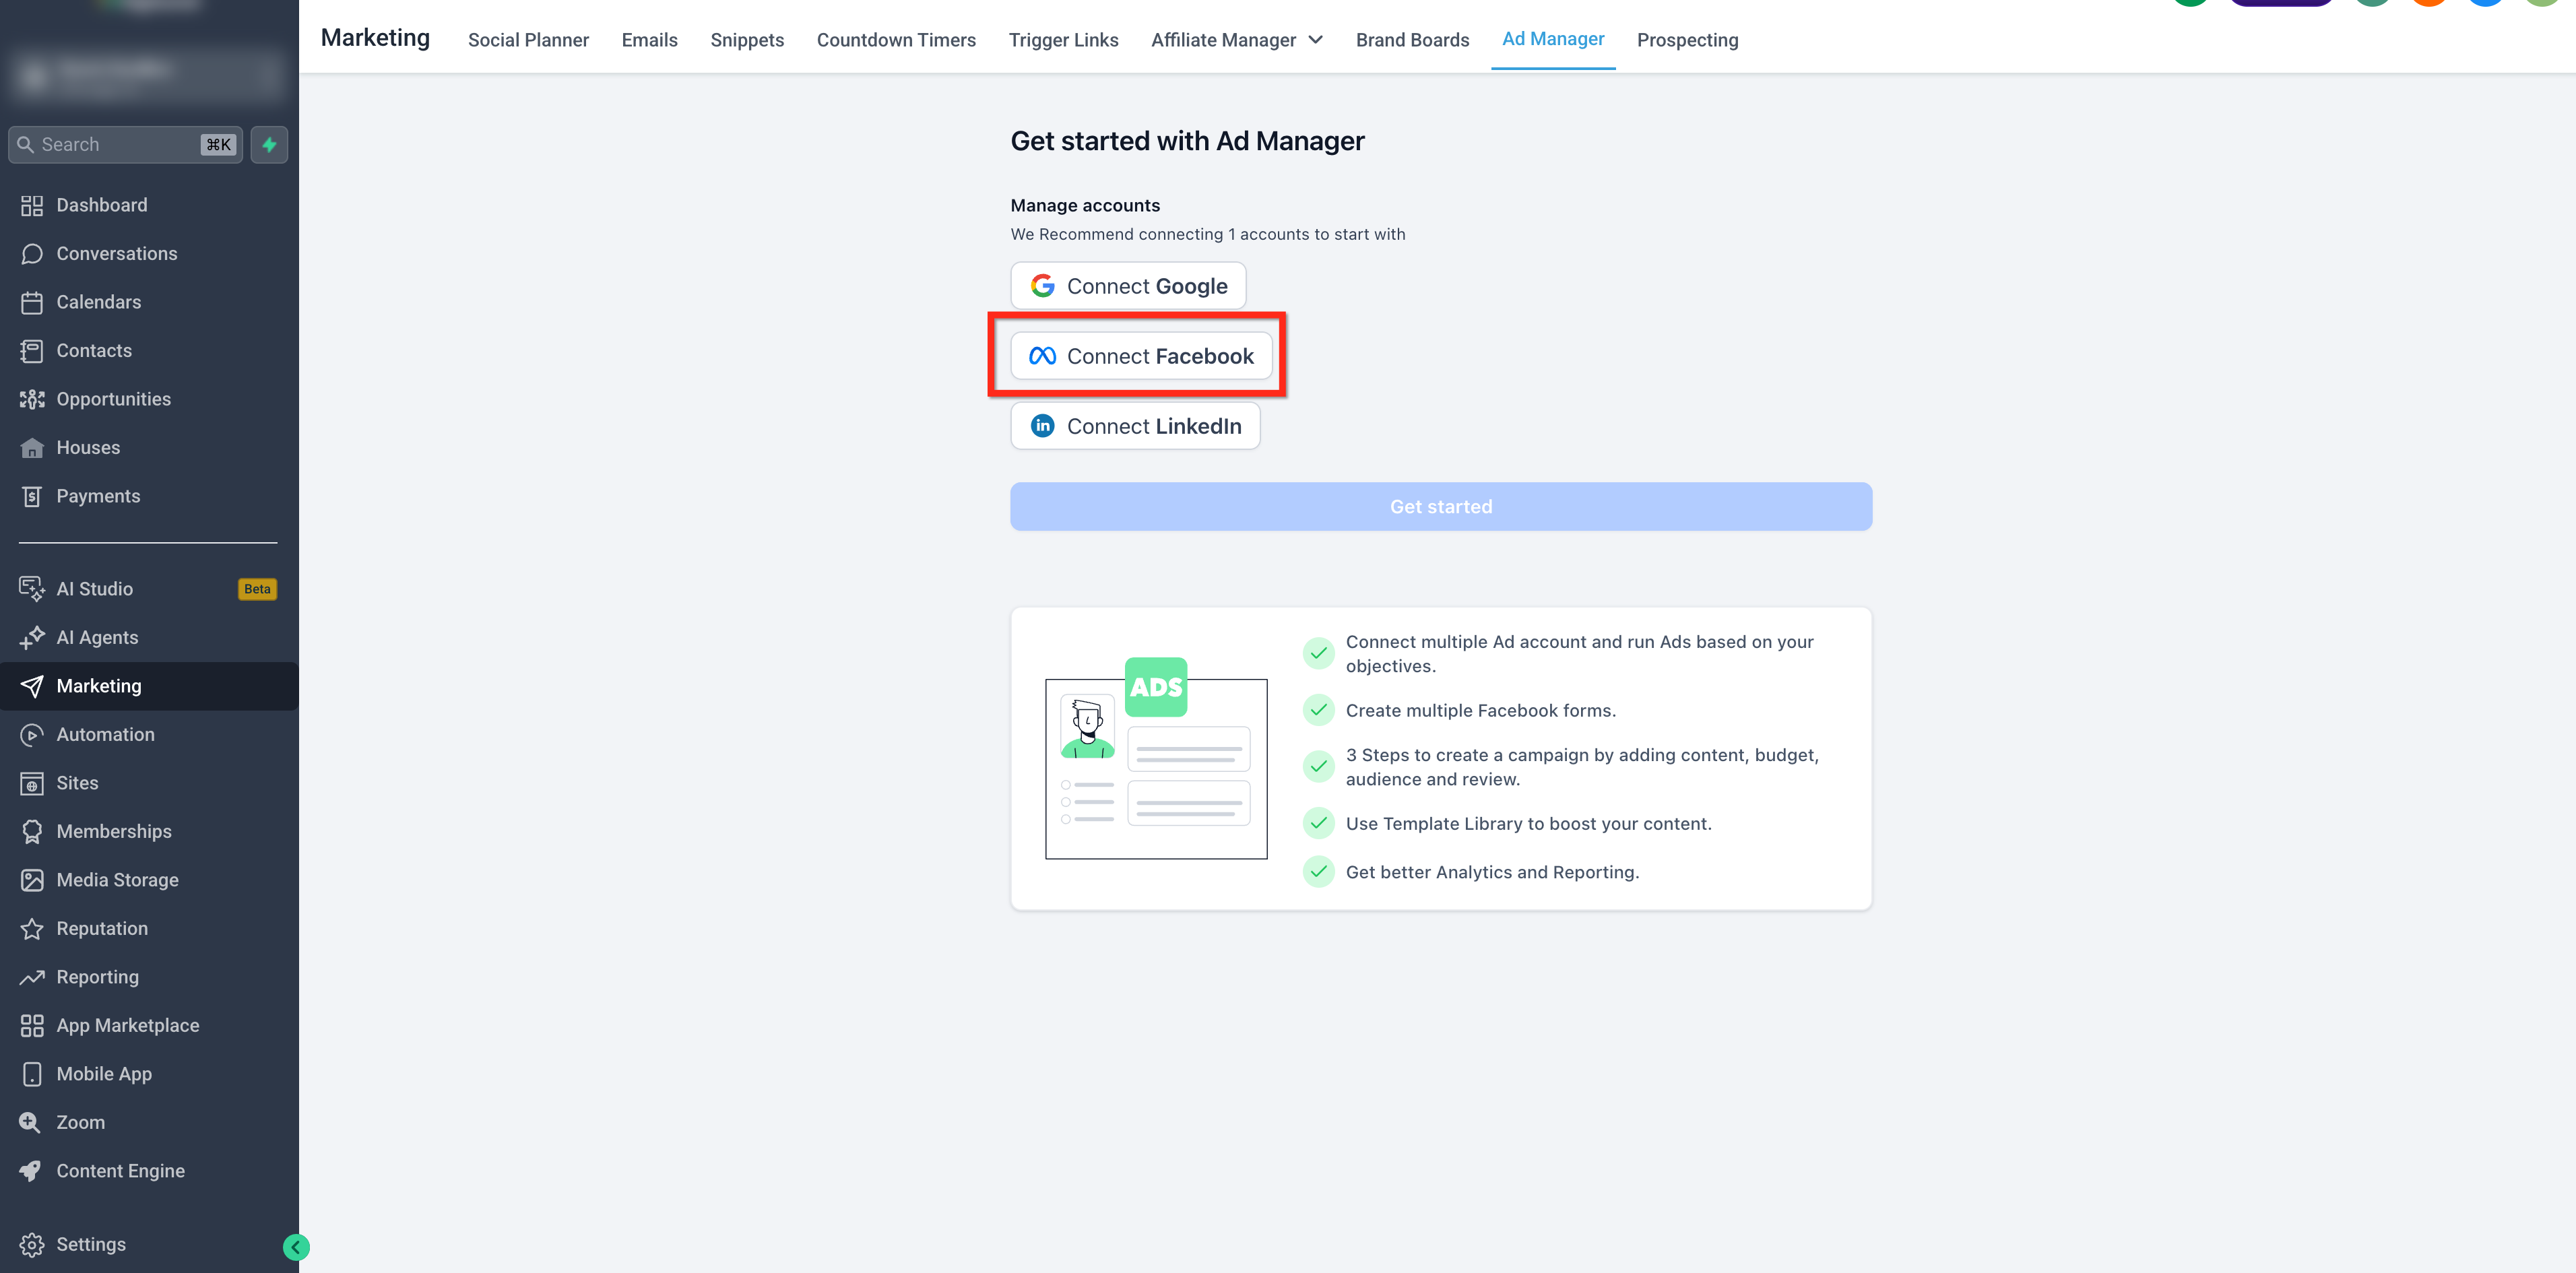This screenshot has width=2576, height=1273.
Task: Click the Get started button
Action: [x=1441, y=507]
